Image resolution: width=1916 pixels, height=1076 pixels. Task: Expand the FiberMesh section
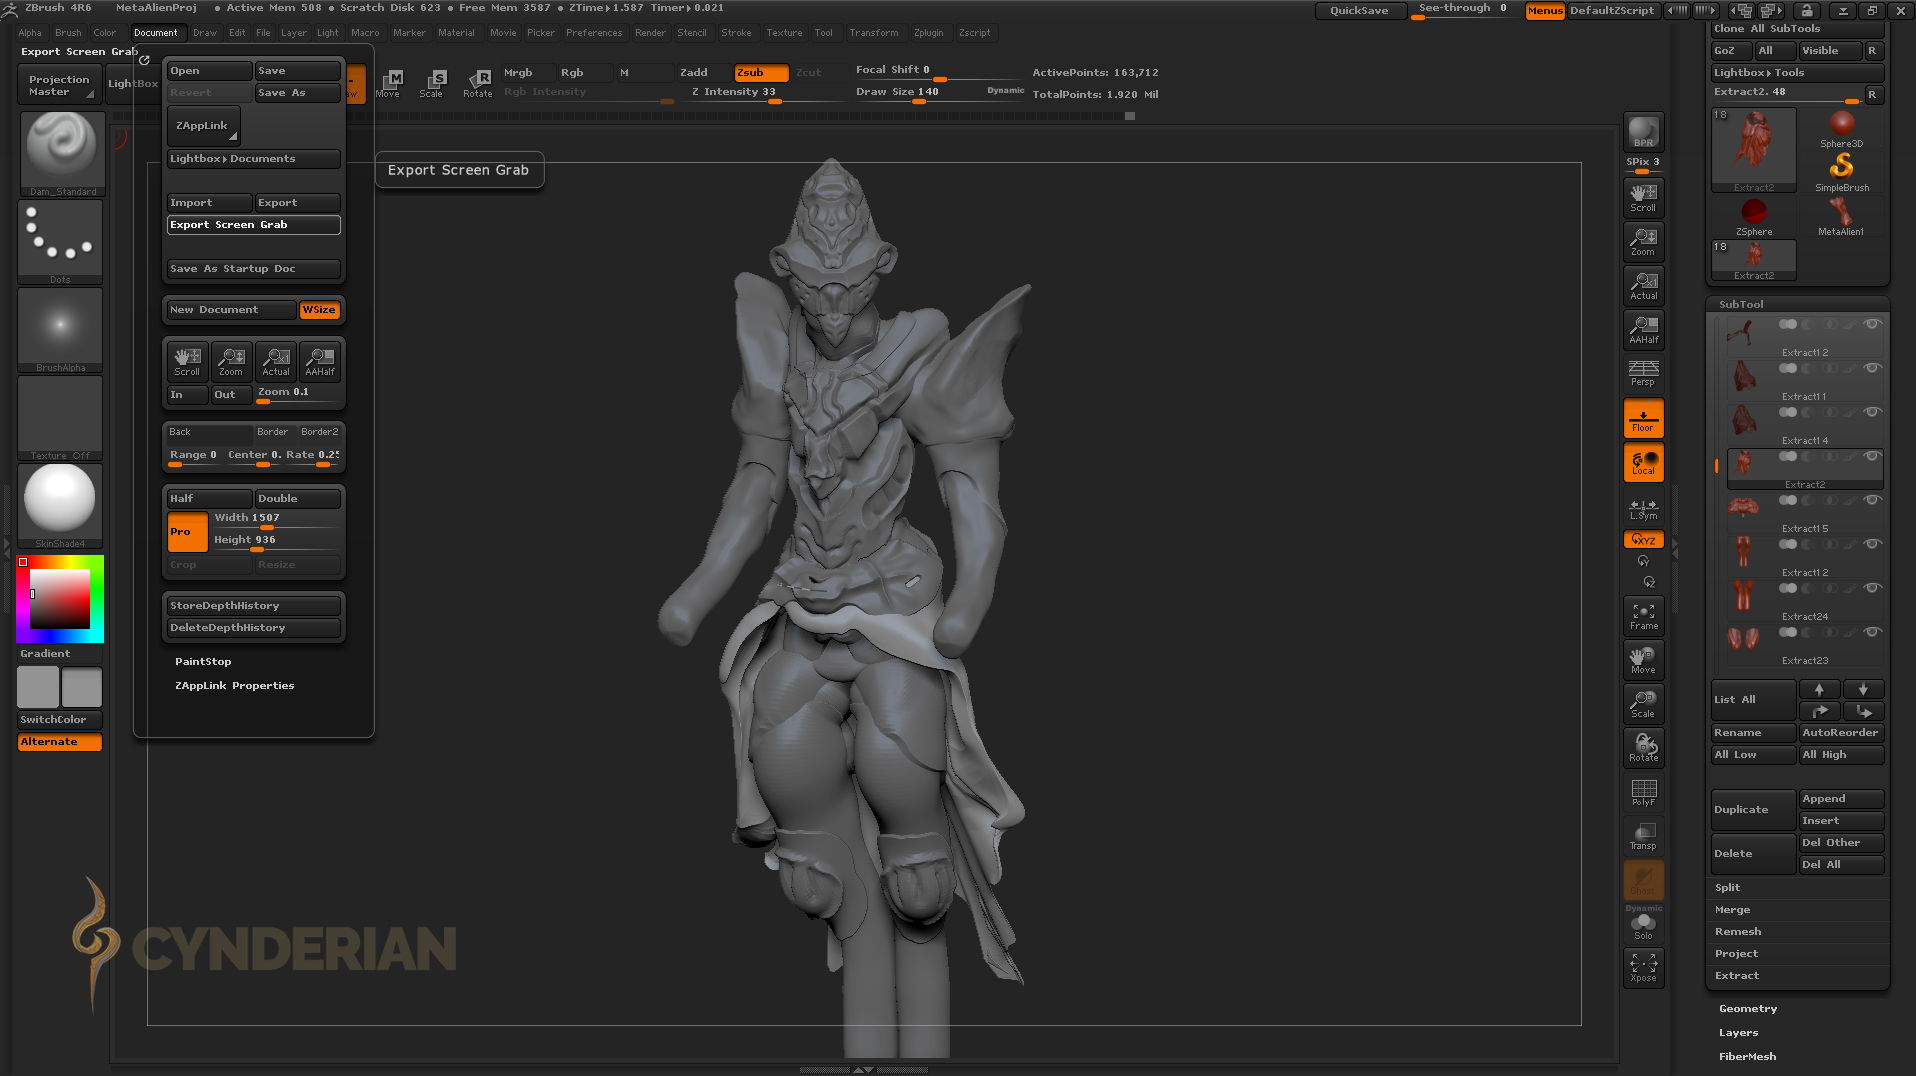tap(1747, 1057)
